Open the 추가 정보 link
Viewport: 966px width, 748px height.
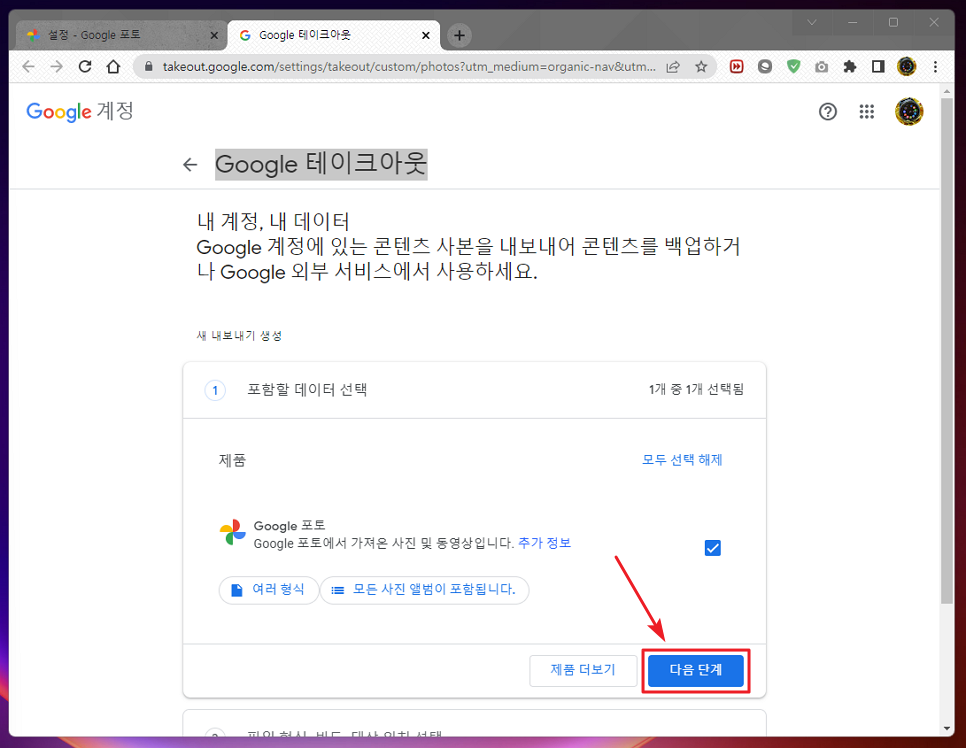tap(545, 543)
